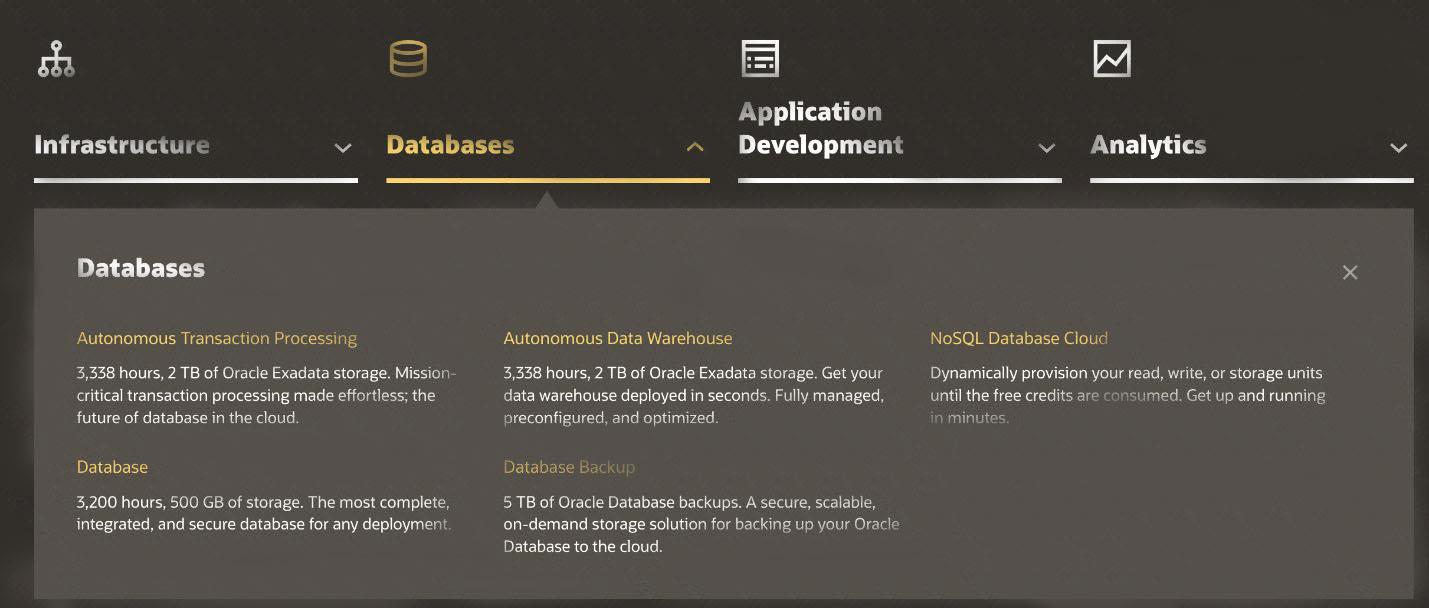Click text "critical transaction processing made effortless"
This screenshot has width=1429, height=608.
pos(243,395)
